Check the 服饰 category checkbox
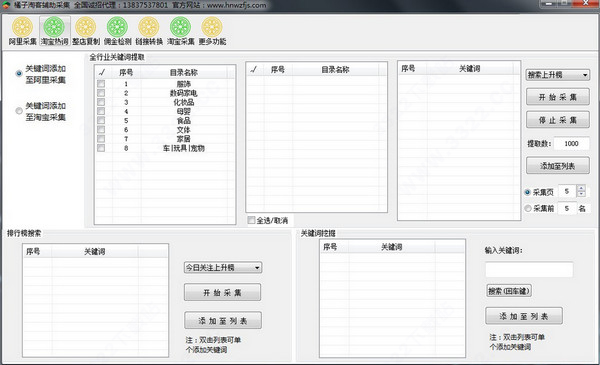This screenshot has width=600, height=365. tap(101, 83)
